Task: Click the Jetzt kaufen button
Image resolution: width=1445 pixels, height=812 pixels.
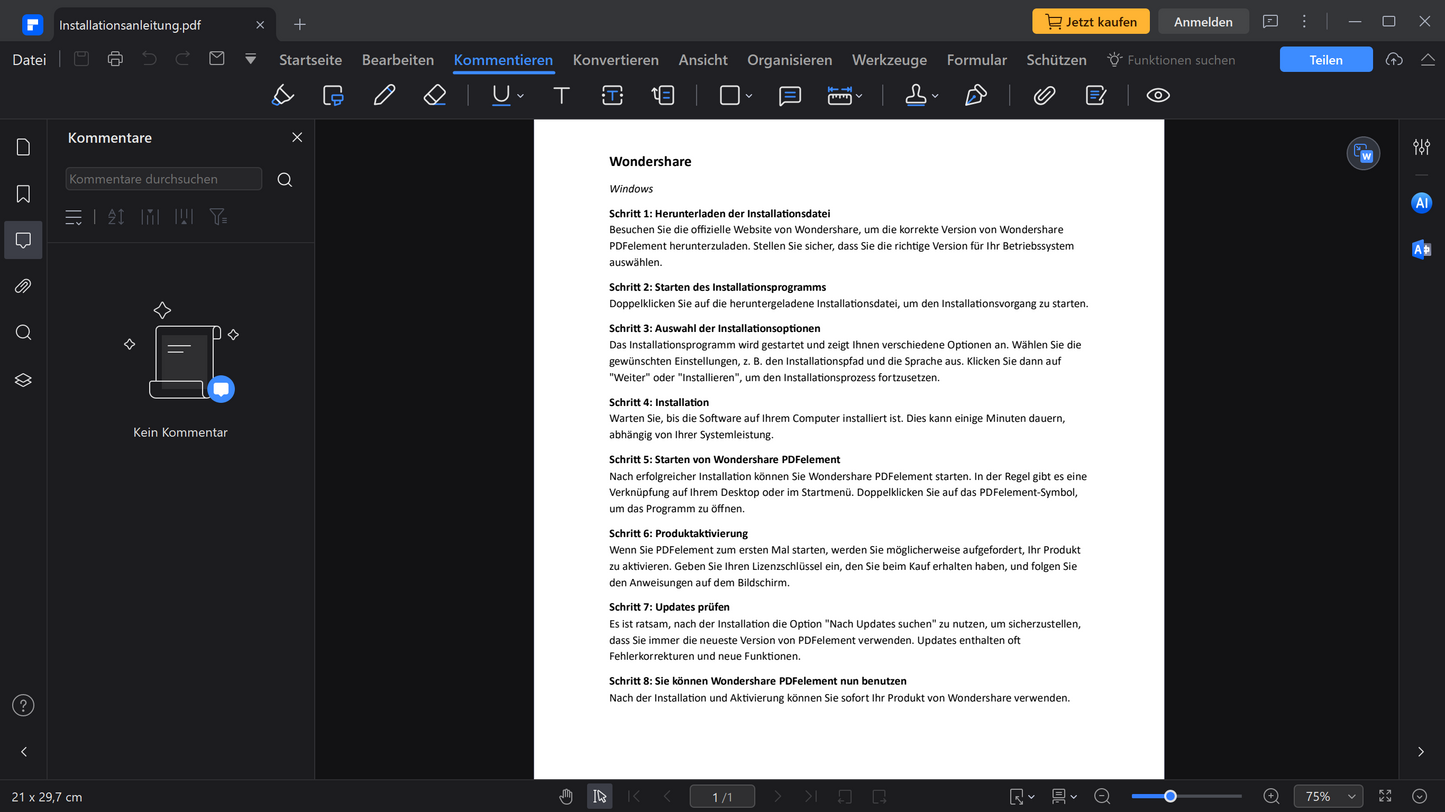Action: click(1091, 22)
